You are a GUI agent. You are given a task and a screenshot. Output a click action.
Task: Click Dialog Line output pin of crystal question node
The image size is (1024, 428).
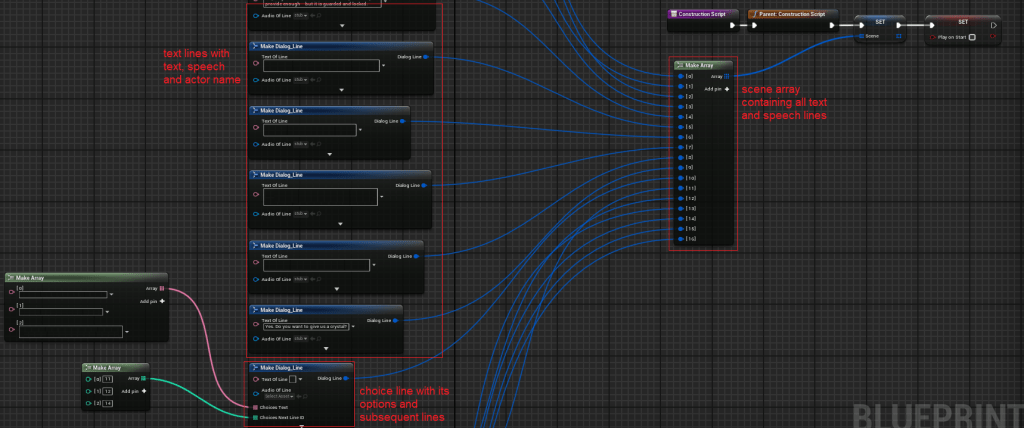[x=395, y=321]
